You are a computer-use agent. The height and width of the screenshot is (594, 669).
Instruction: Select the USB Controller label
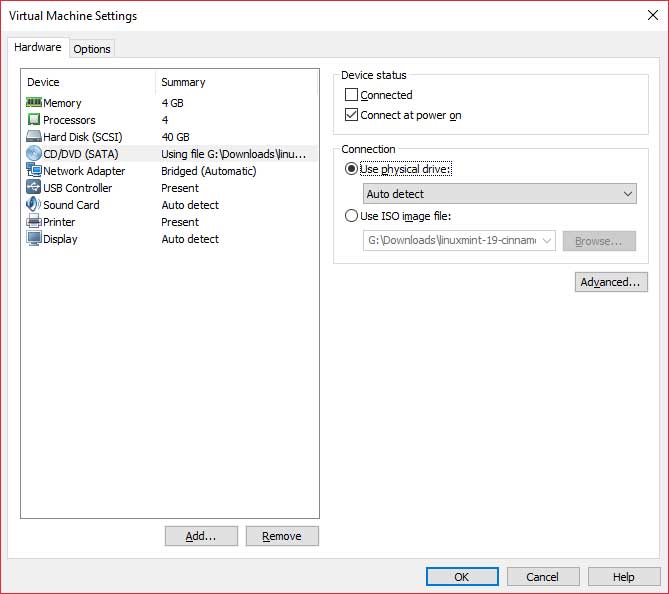pyautogui.click(x=78, y=188)
